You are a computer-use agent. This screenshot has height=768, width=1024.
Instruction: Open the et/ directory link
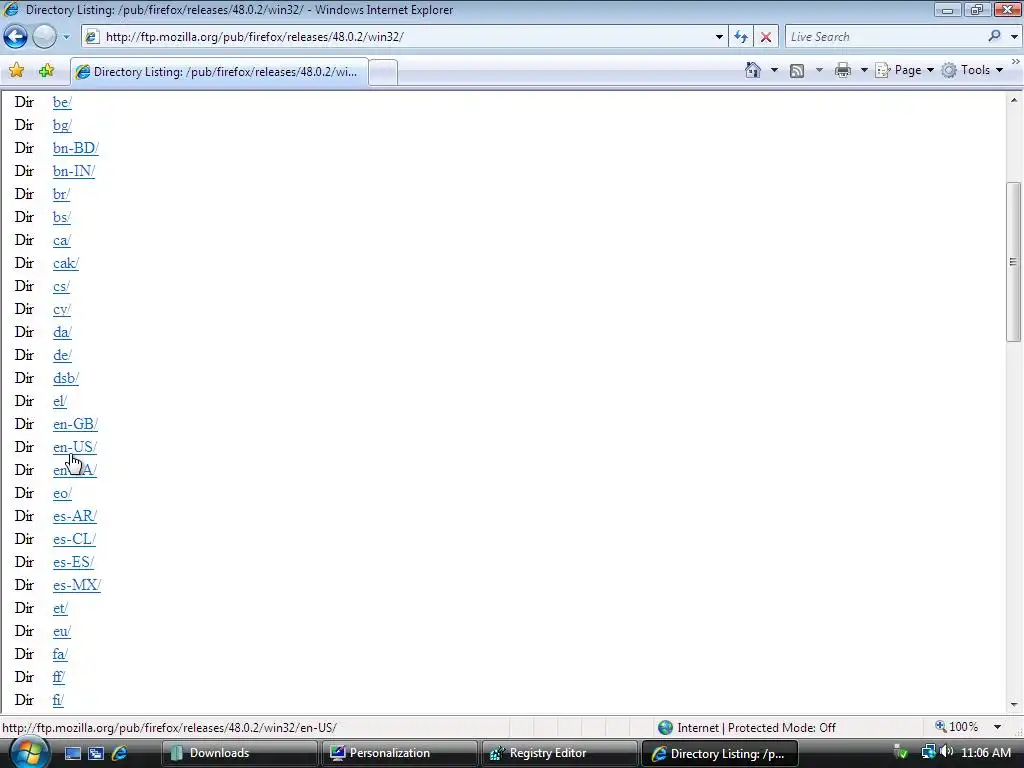(60, 608)
